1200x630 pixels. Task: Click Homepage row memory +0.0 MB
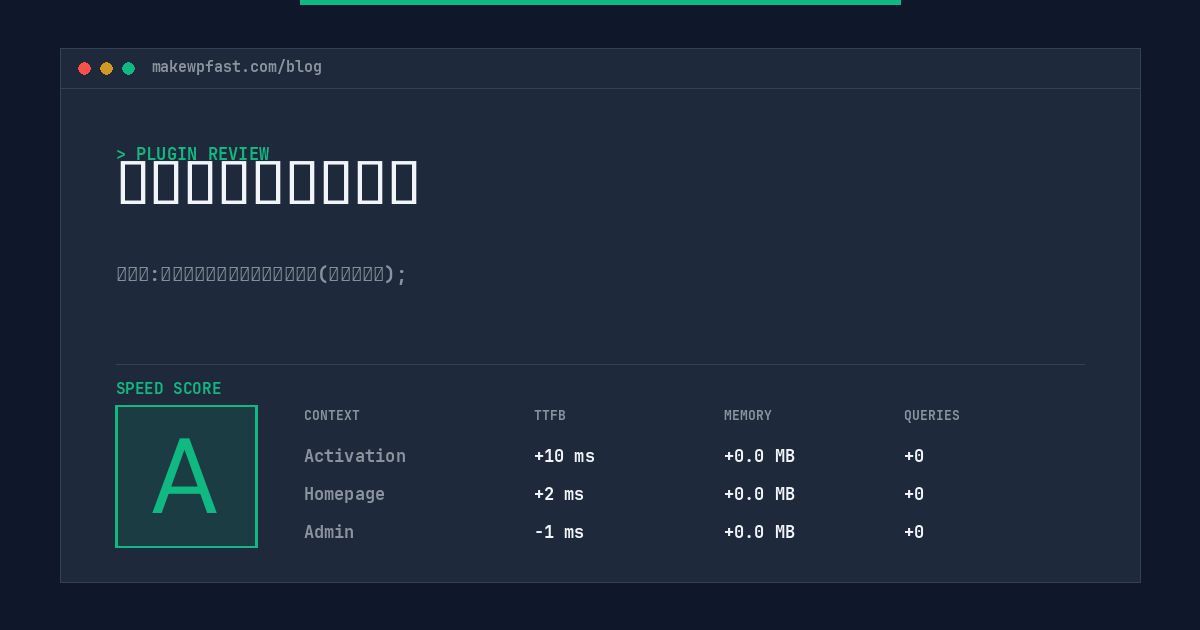pos(759,494)
